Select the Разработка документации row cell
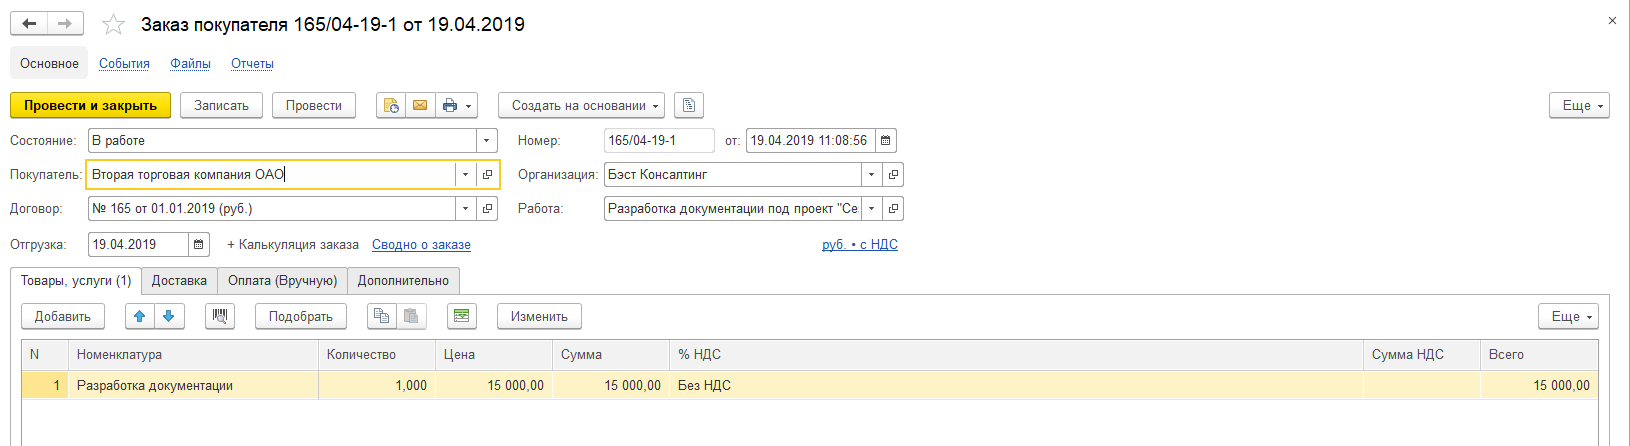This screenshot has width=1630, height=446. tap(193, 385)
